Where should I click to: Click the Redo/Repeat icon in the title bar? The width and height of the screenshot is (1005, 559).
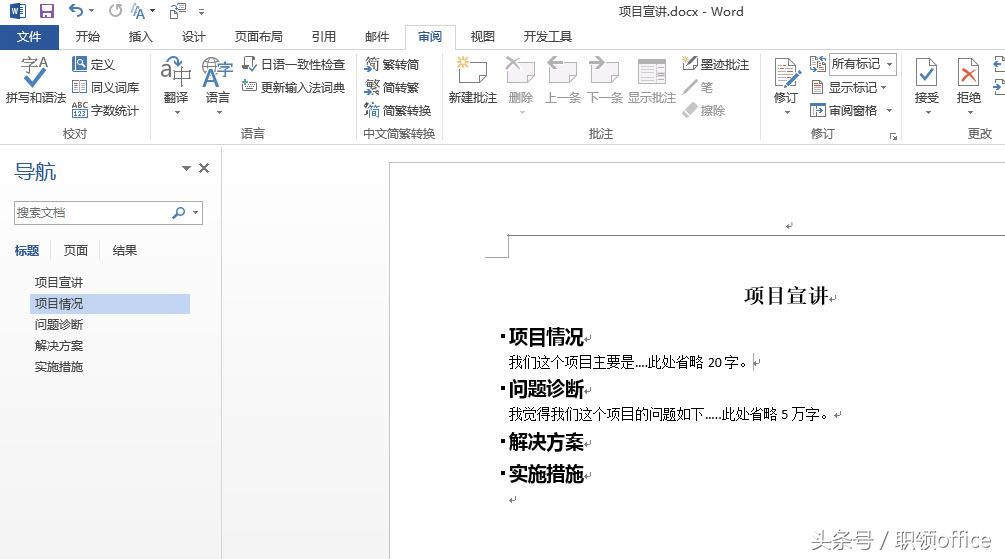tap(115, 11)
